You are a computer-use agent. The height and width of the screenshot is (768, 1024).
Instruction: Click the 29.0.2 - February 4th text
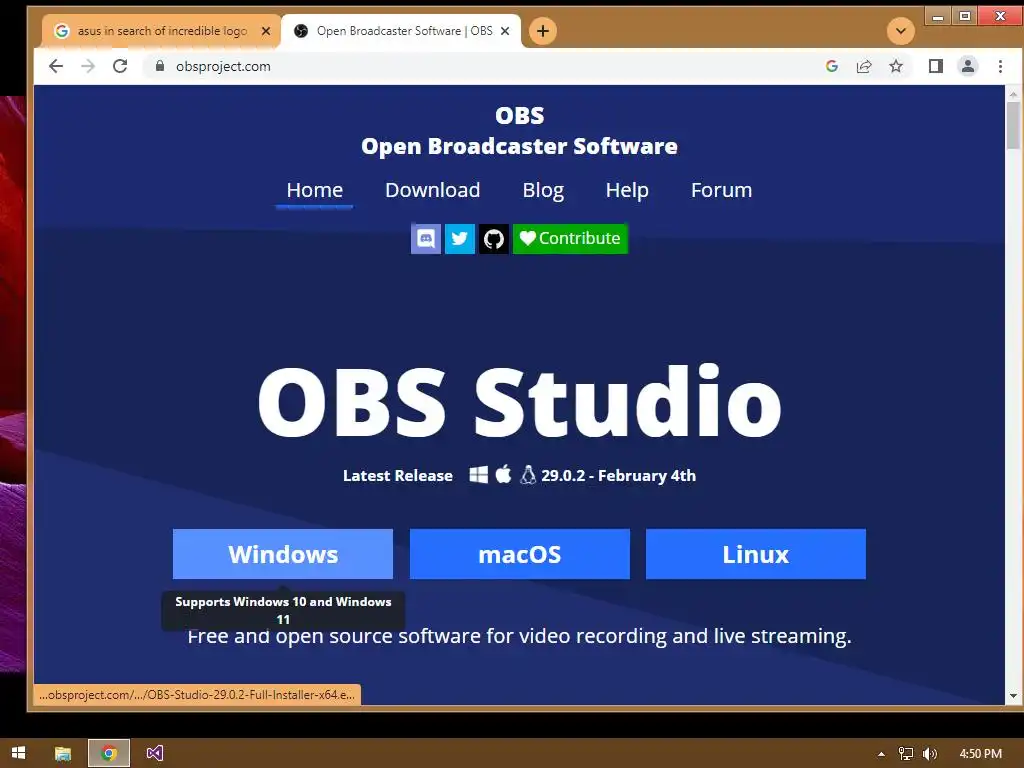(x=618, y=475)
